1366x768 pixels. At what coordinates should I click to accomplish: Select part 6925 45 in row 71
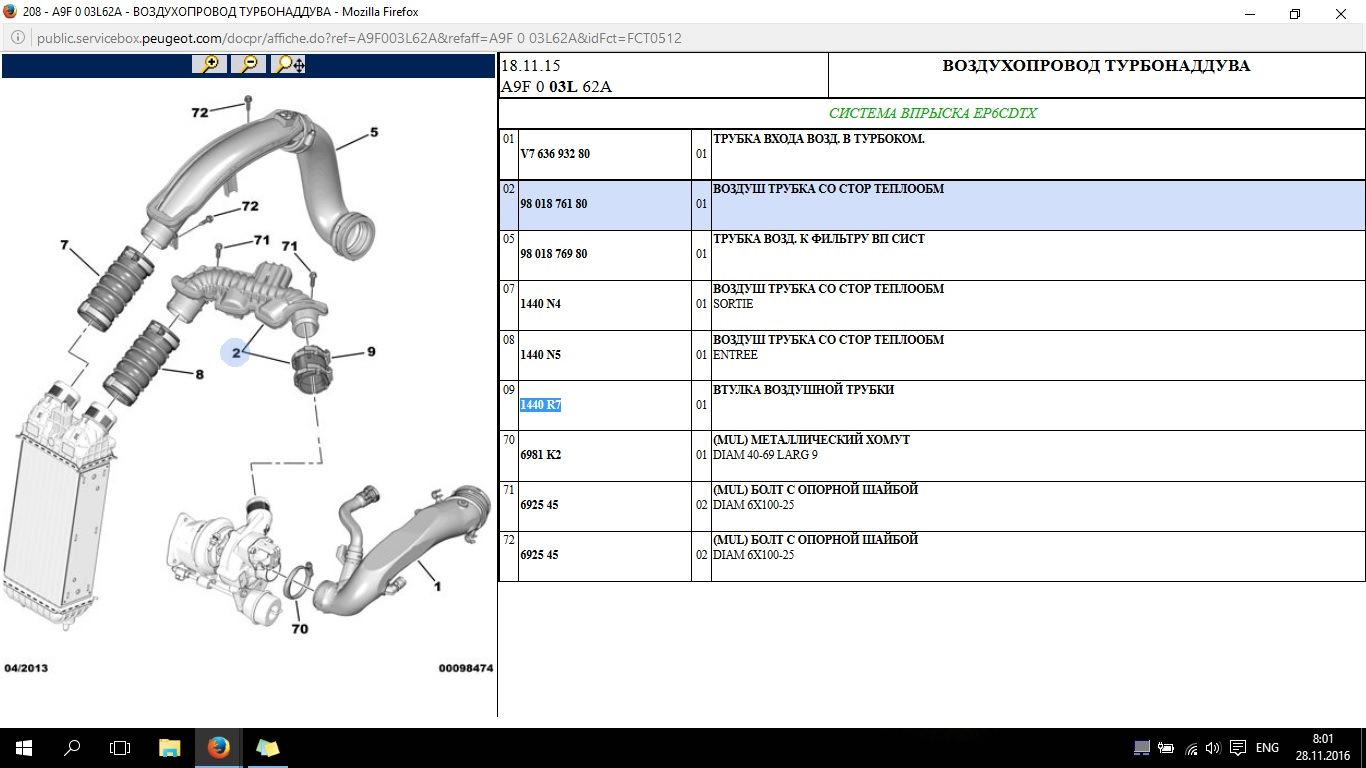539,505
